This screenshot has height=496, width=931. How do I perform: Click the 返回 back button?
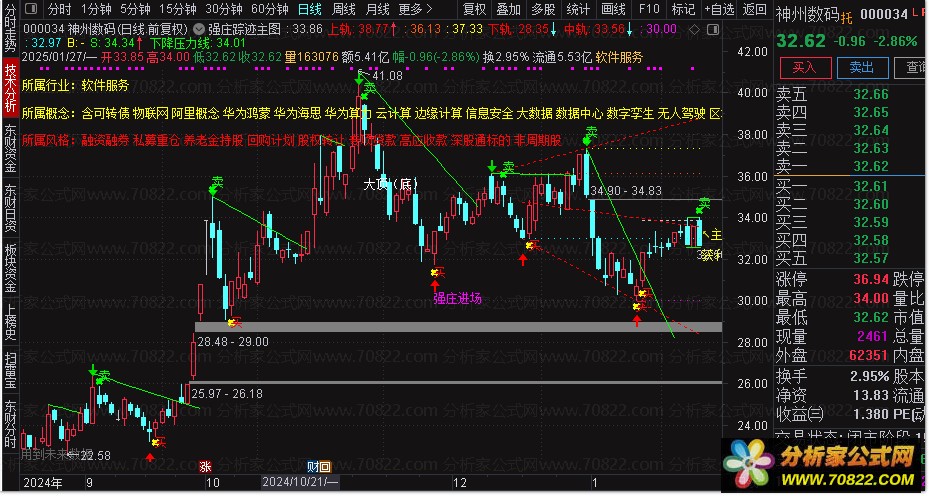(755, 9)
